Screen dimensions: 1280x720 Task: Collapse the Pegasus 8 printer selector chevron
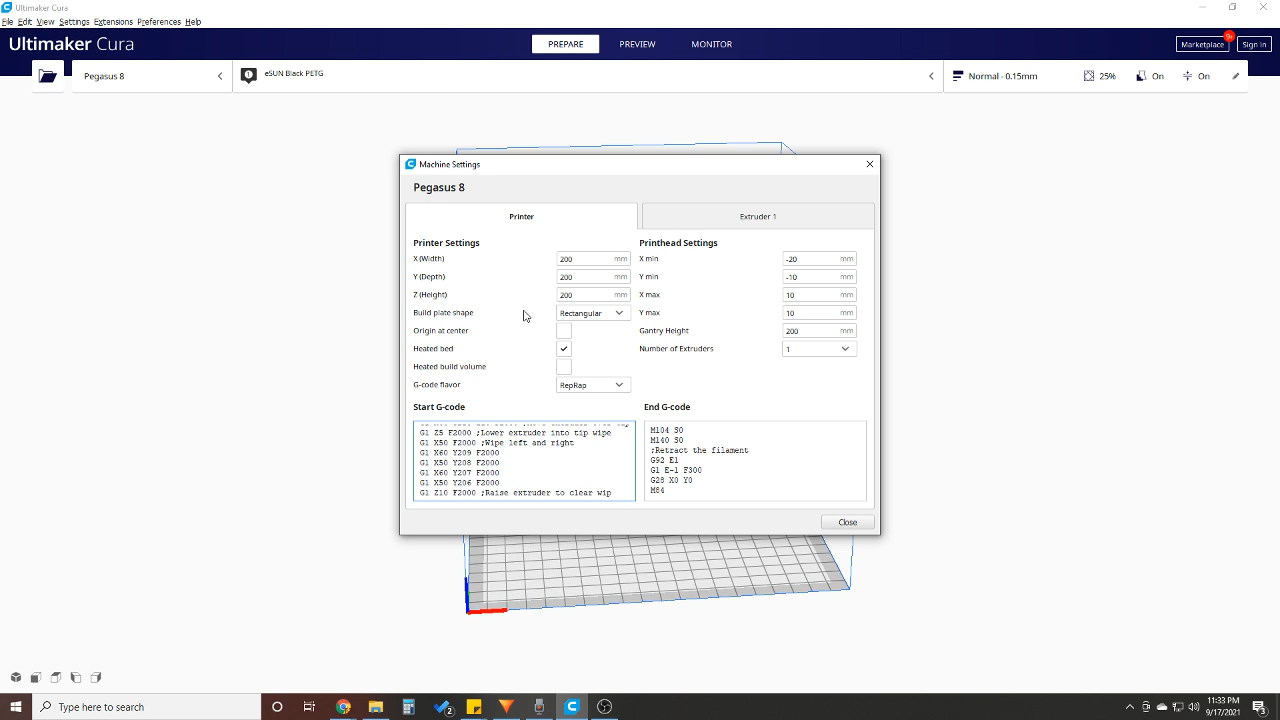tap(220, 76)
